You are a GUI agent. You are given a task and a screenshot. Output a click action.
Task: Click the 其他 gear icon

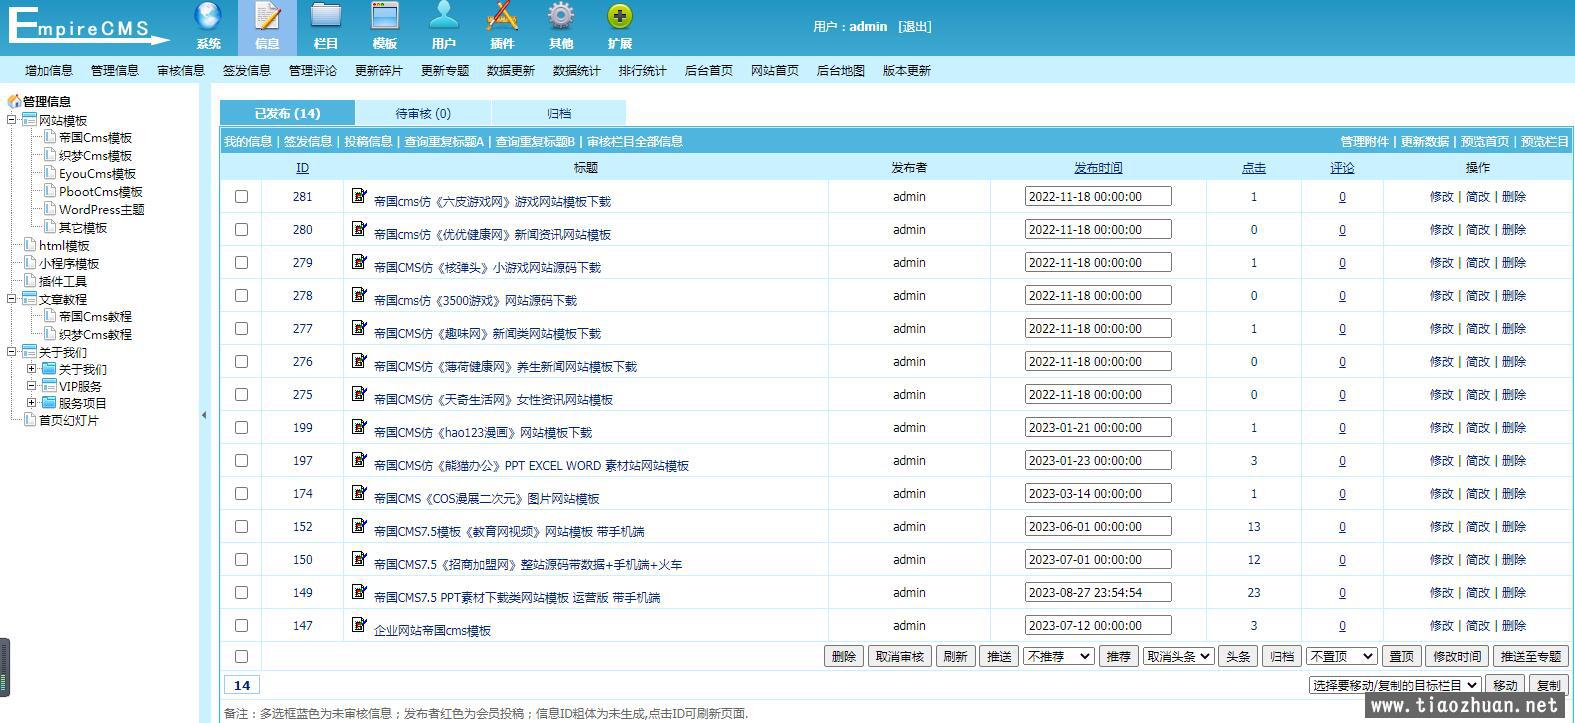click(x=561, y=17)
